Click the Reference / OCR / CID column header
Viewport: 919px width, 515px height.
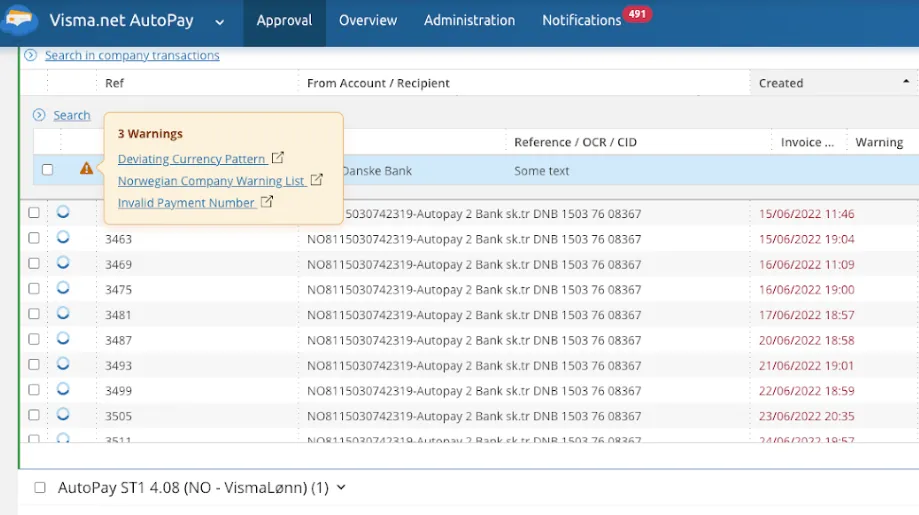575,142
